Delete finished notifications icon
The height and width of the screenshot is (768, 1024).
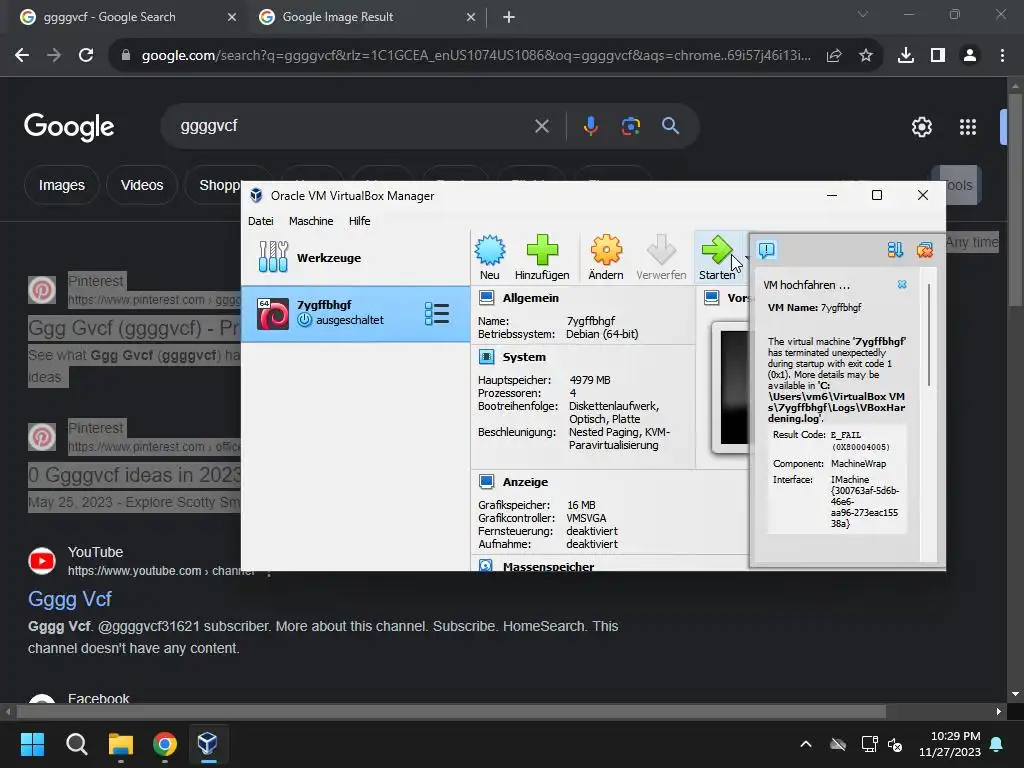925,249
